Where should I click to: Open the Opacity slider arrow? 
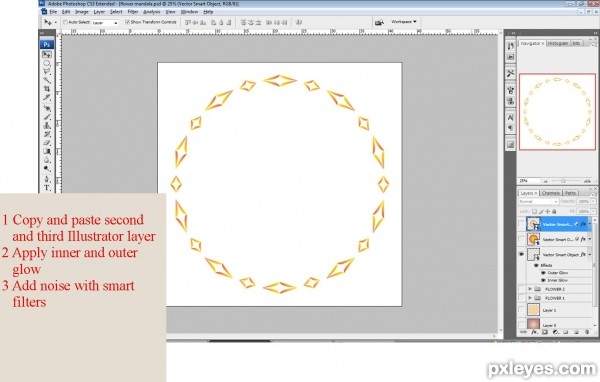click(x=593, y=201)
